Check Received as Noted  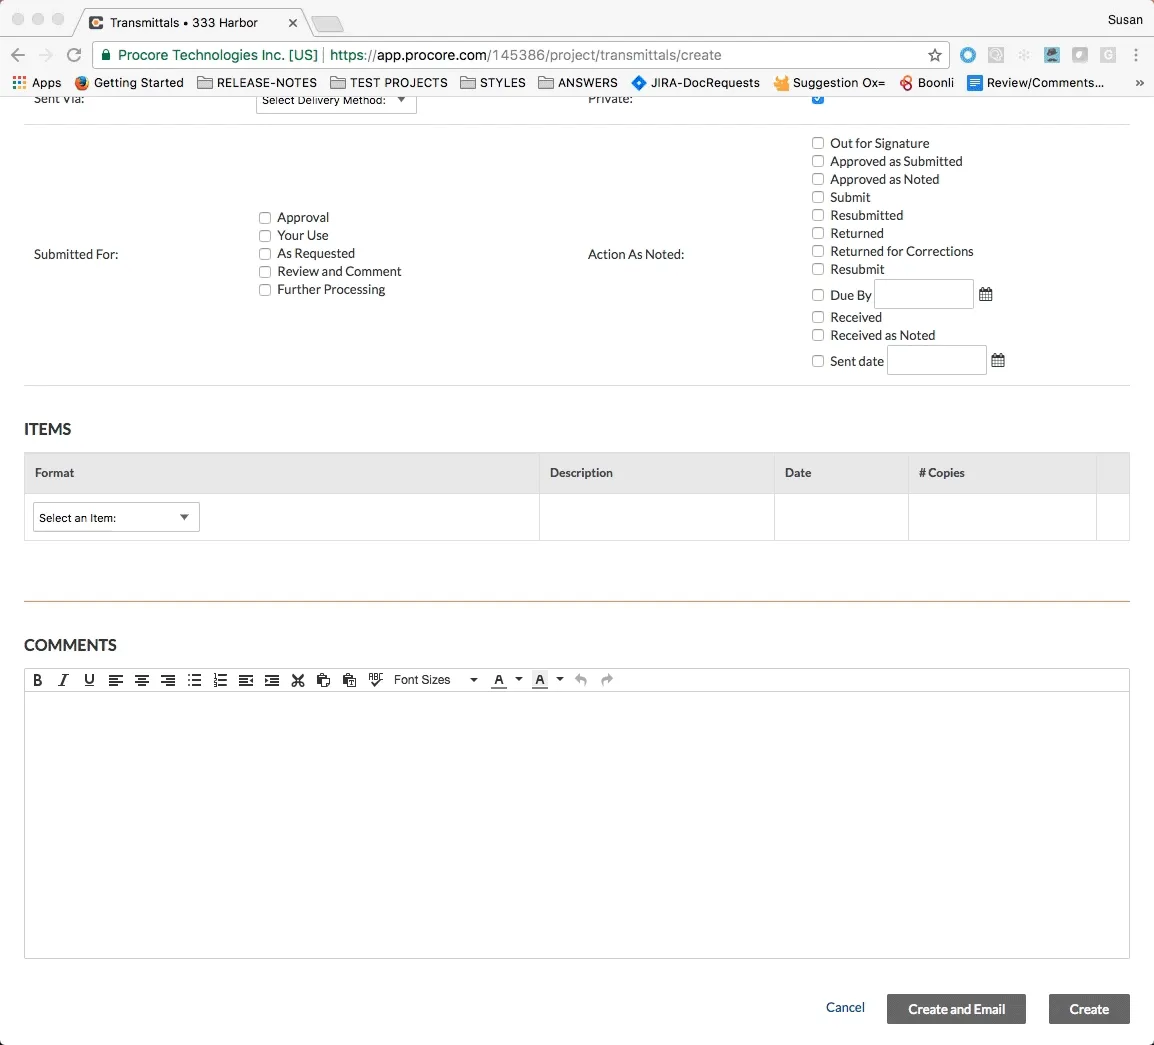pos(818,336)
